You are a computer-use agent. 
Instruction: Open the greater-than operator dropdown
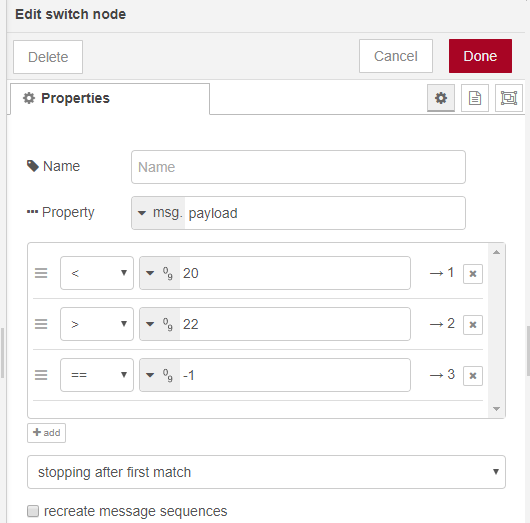pos(97,324)
